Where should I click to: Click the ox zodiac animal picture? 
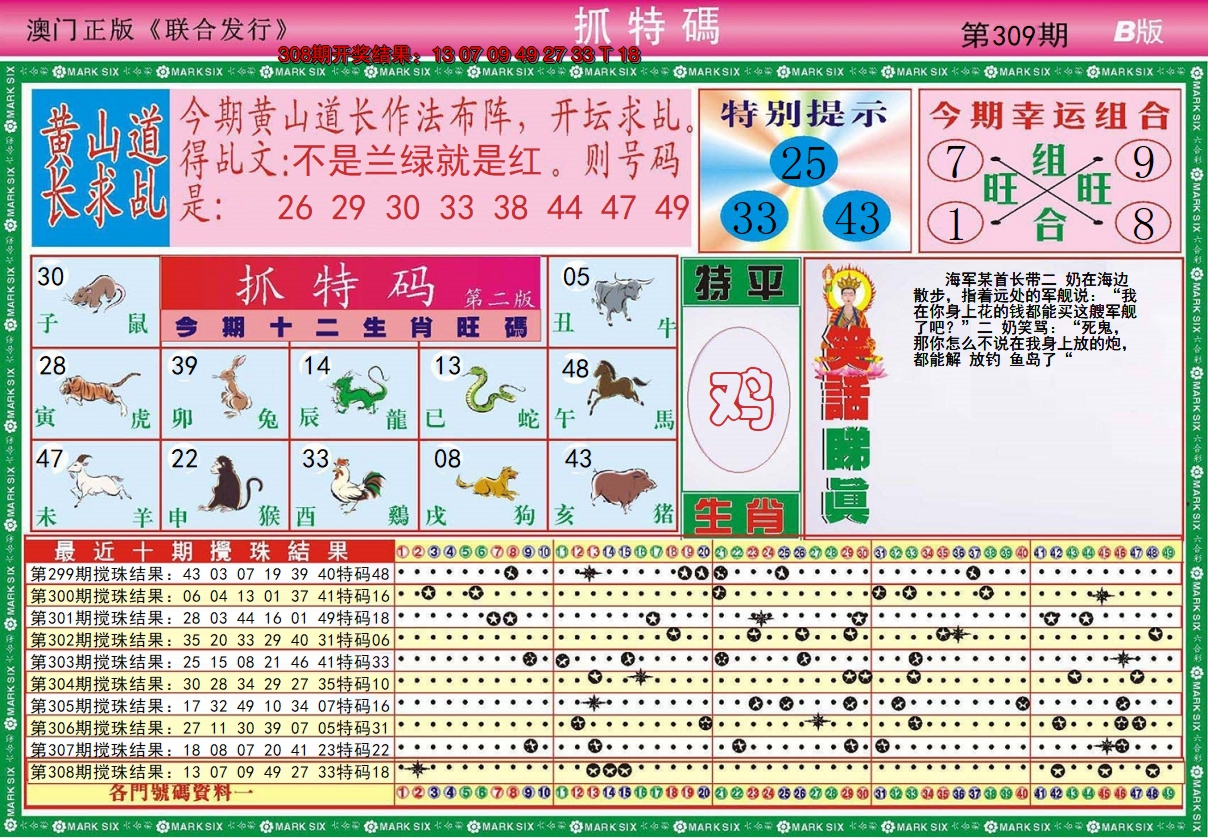(x=623, y=295)
